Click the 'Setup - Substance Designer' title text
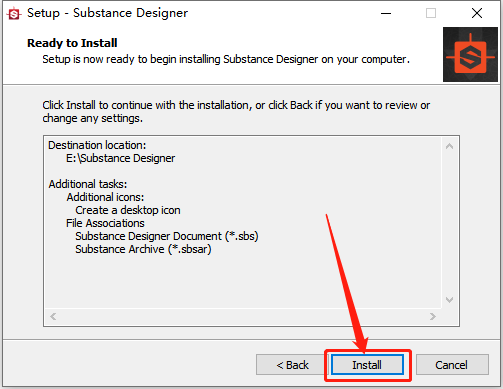The image size is (503, 389). [107, 13]
